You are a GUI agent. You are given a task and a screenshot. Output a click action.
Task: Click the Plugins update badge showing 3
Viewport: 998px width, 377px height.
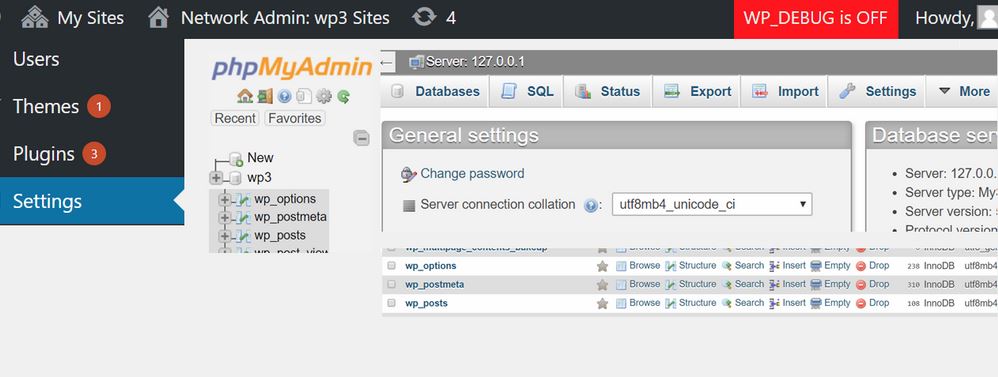[x=94, y=153]
